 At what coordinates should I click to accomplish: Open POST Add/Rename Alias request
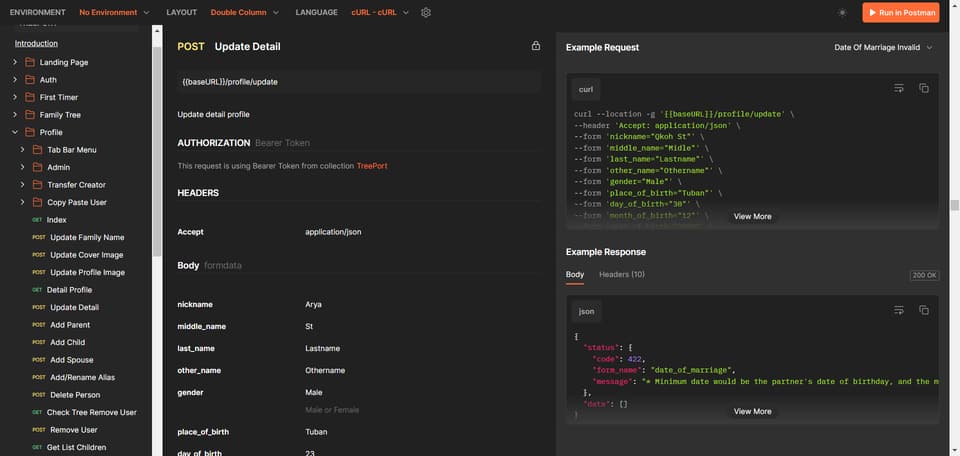pos(82,378)
